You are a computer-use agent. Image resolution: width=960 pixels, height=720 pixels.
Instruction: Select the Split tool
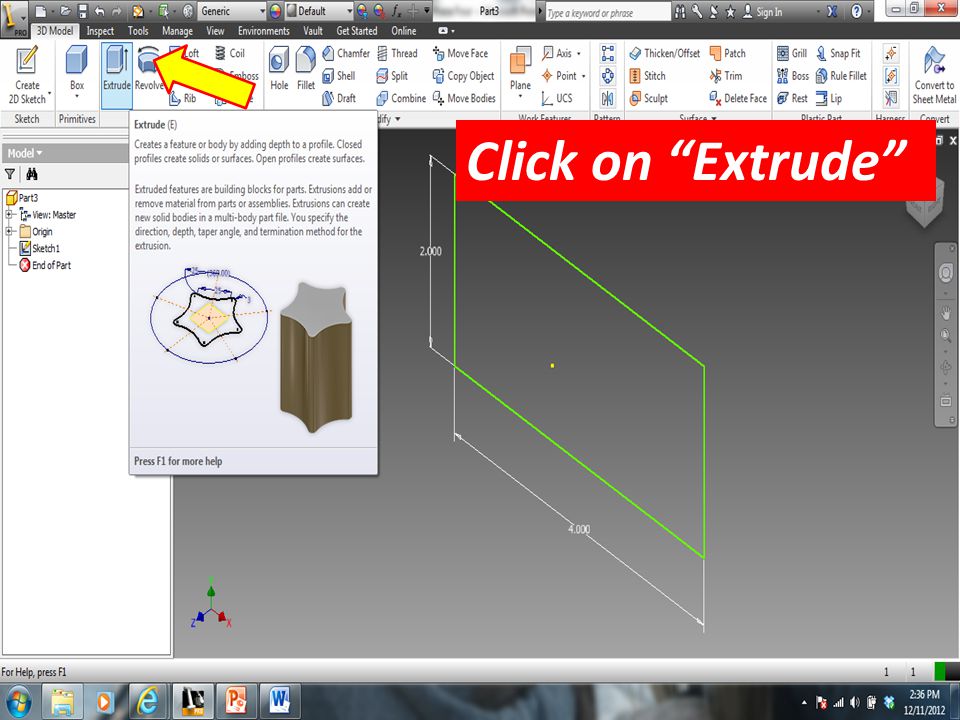tap(392, 76)
